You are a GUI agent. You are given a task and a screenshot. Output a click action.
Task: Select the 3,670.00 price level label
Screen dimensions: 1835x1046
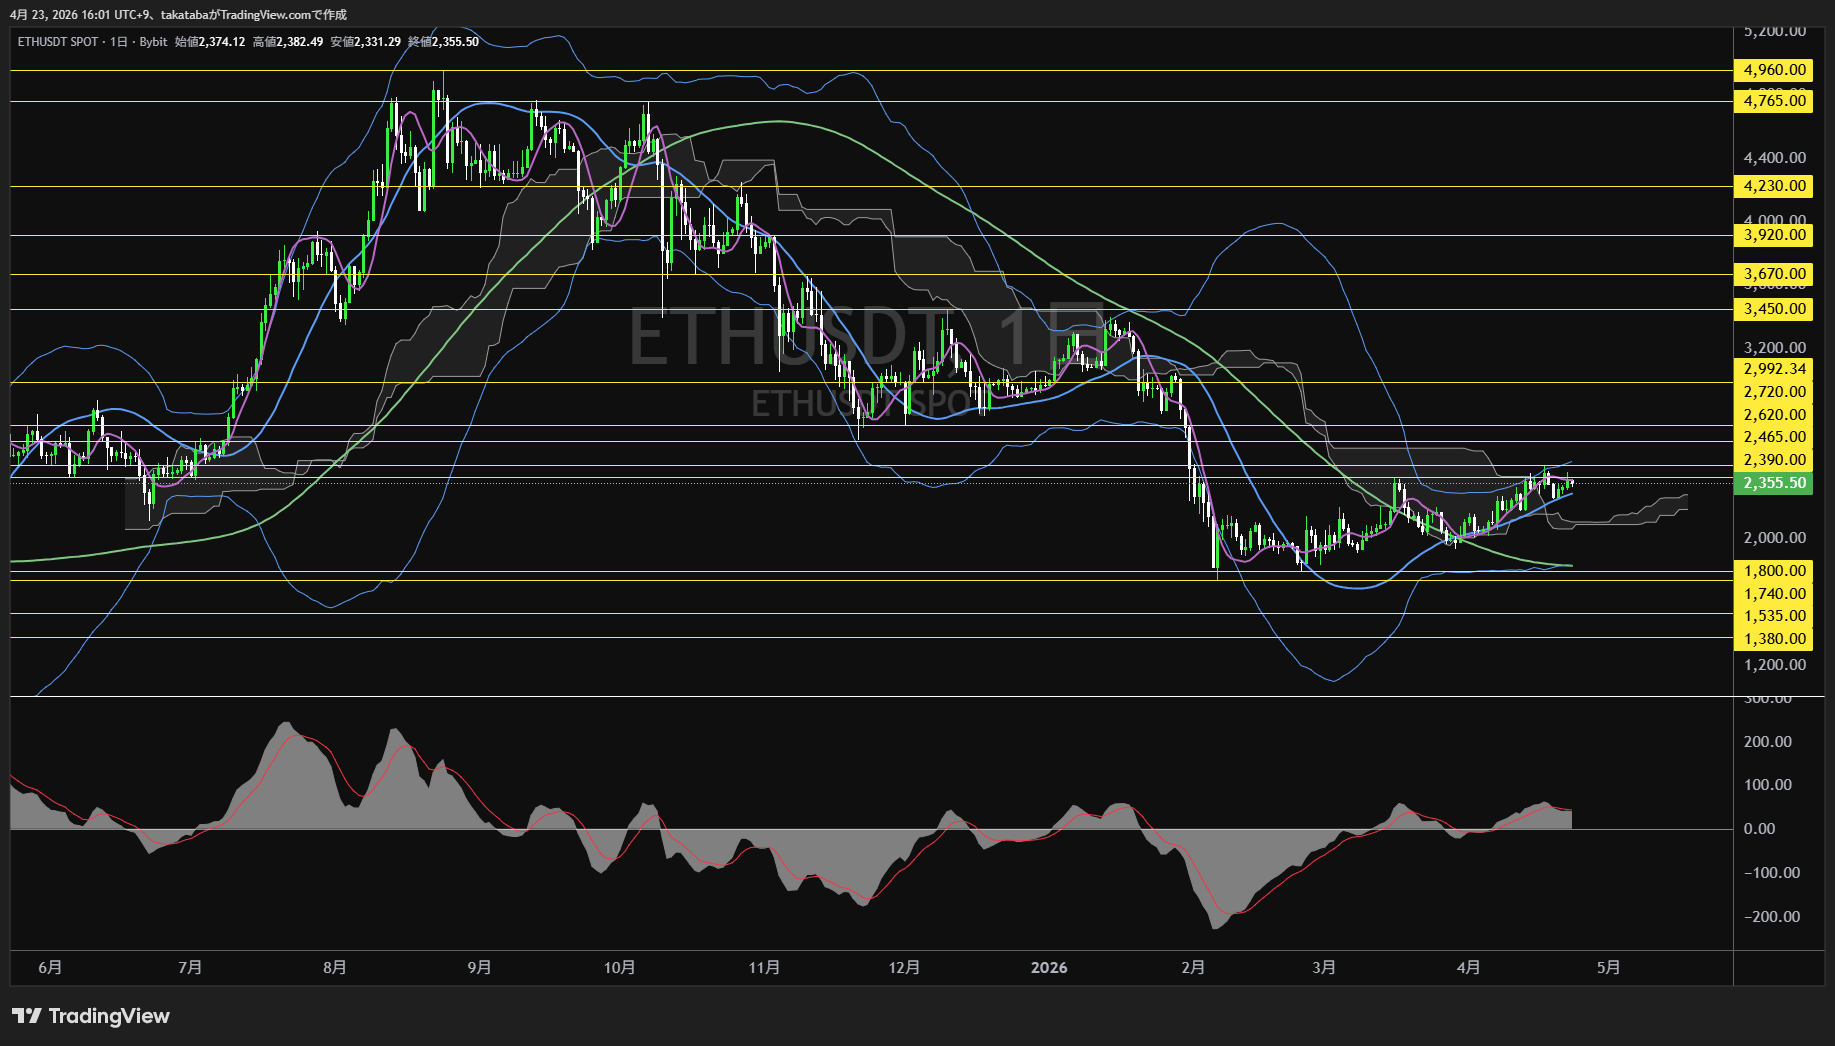[x=1774, y=274]
